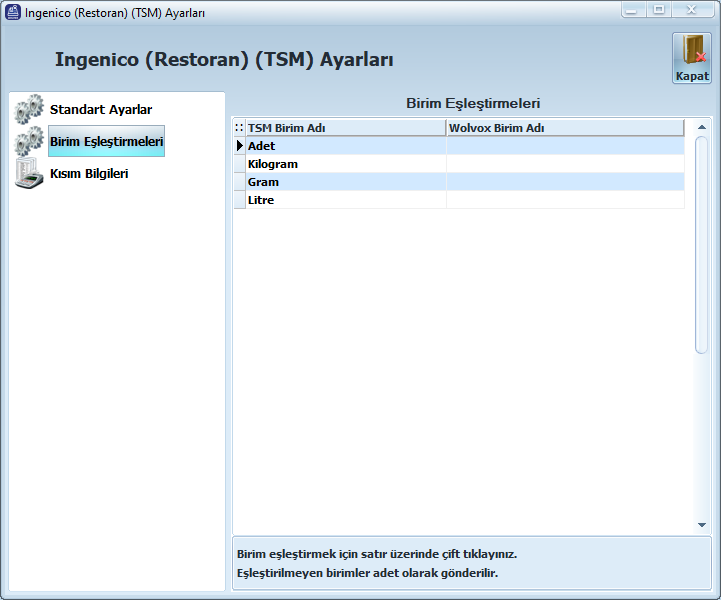The width and height of the screenshot is (721, 600).
Task: Click the app icon in the title bar
Action: coord(13,11)
